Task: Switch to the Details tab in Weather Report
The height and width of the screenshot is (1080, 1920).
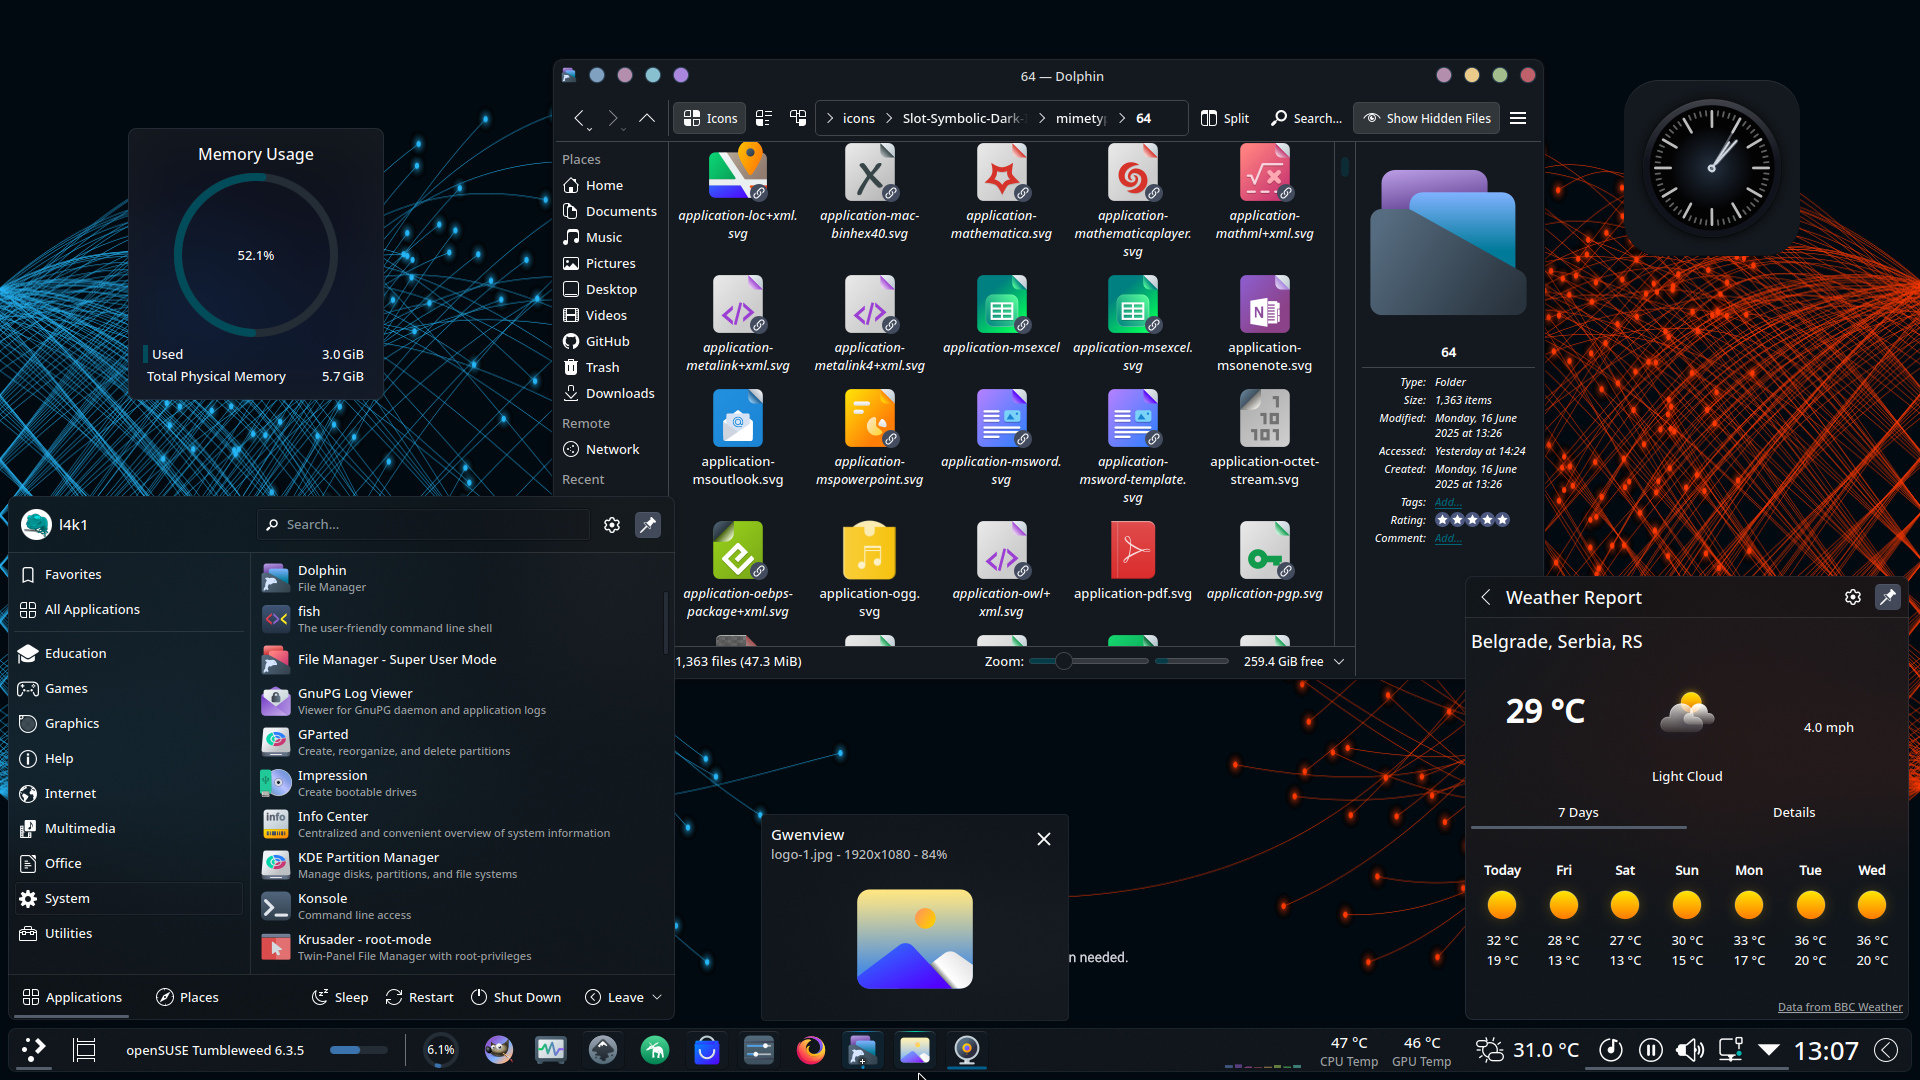Action: 1793,812
